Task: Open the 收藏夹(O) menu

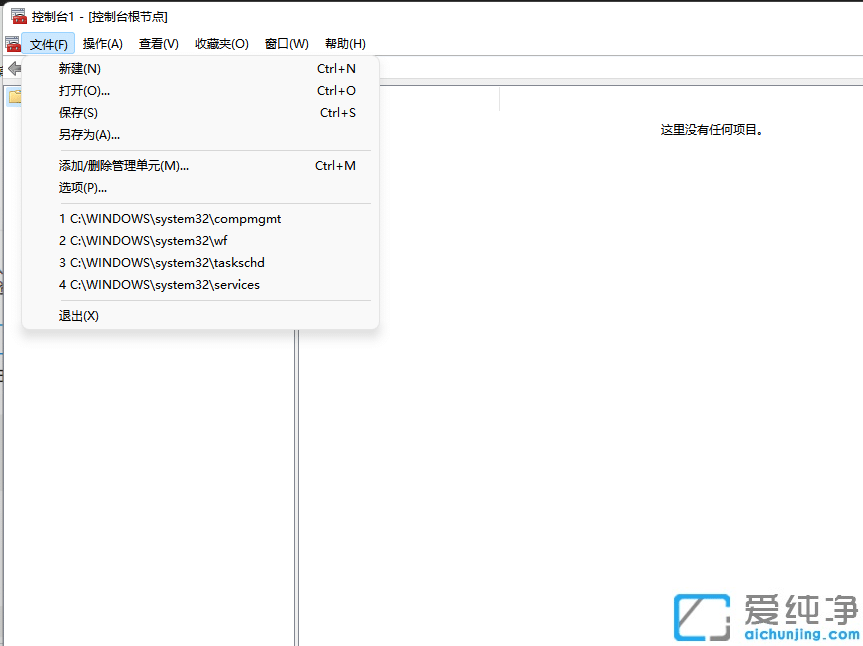Action: tap(222, 43)
